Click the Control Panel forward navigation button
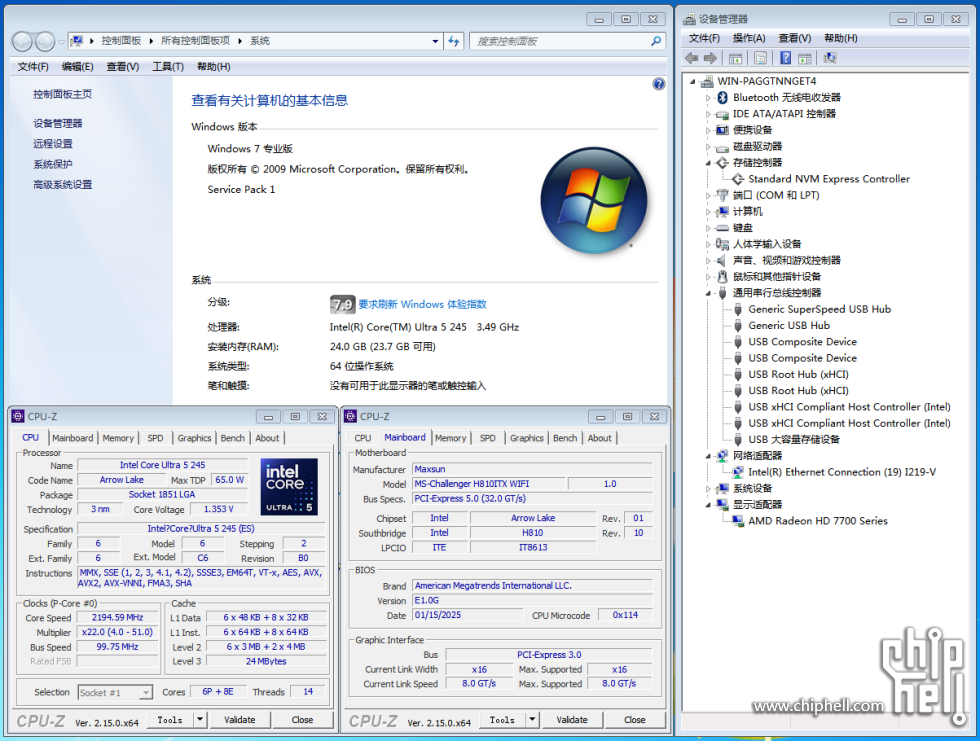Image resolution: width=980 pixels, height=741 pixels. click(44, 42)
